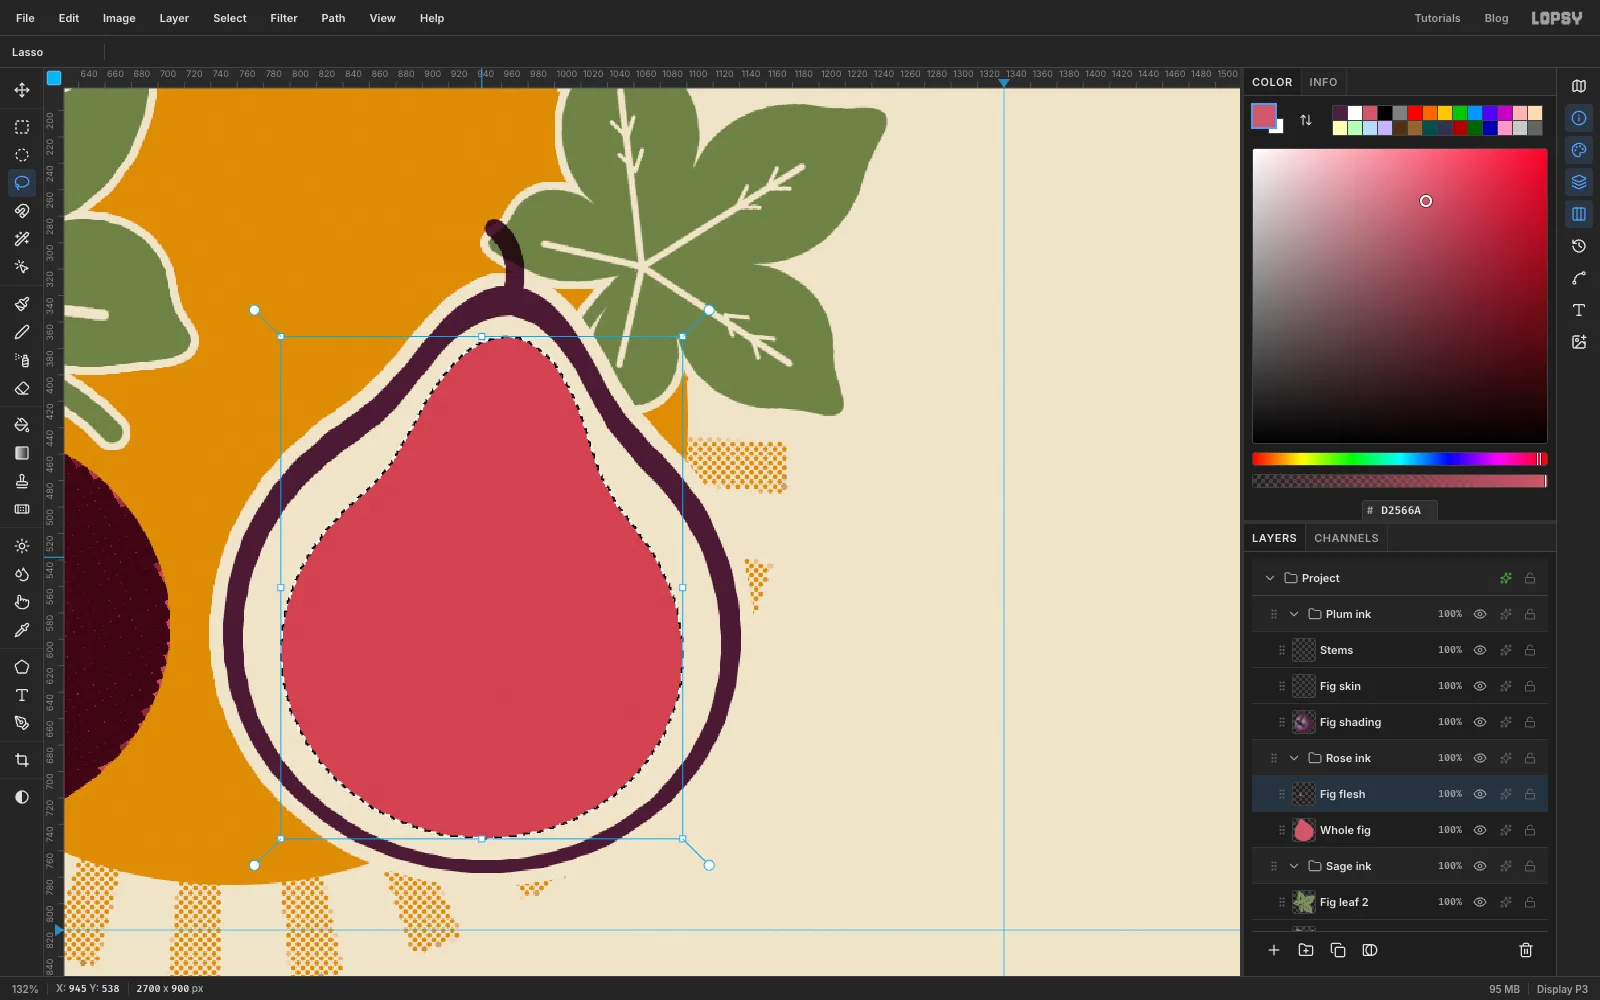Add a new layer with plus icon

(1274, 950)
